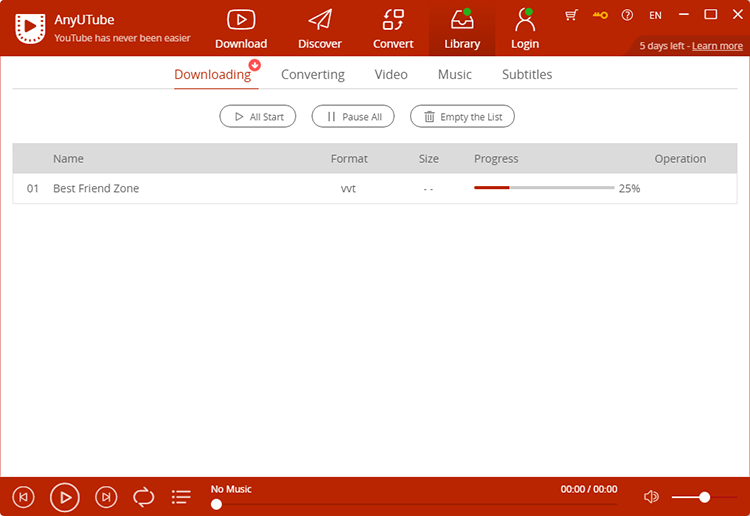Click the 01 row number cell
Screen dimensions: 750x516
click(33, 188)
